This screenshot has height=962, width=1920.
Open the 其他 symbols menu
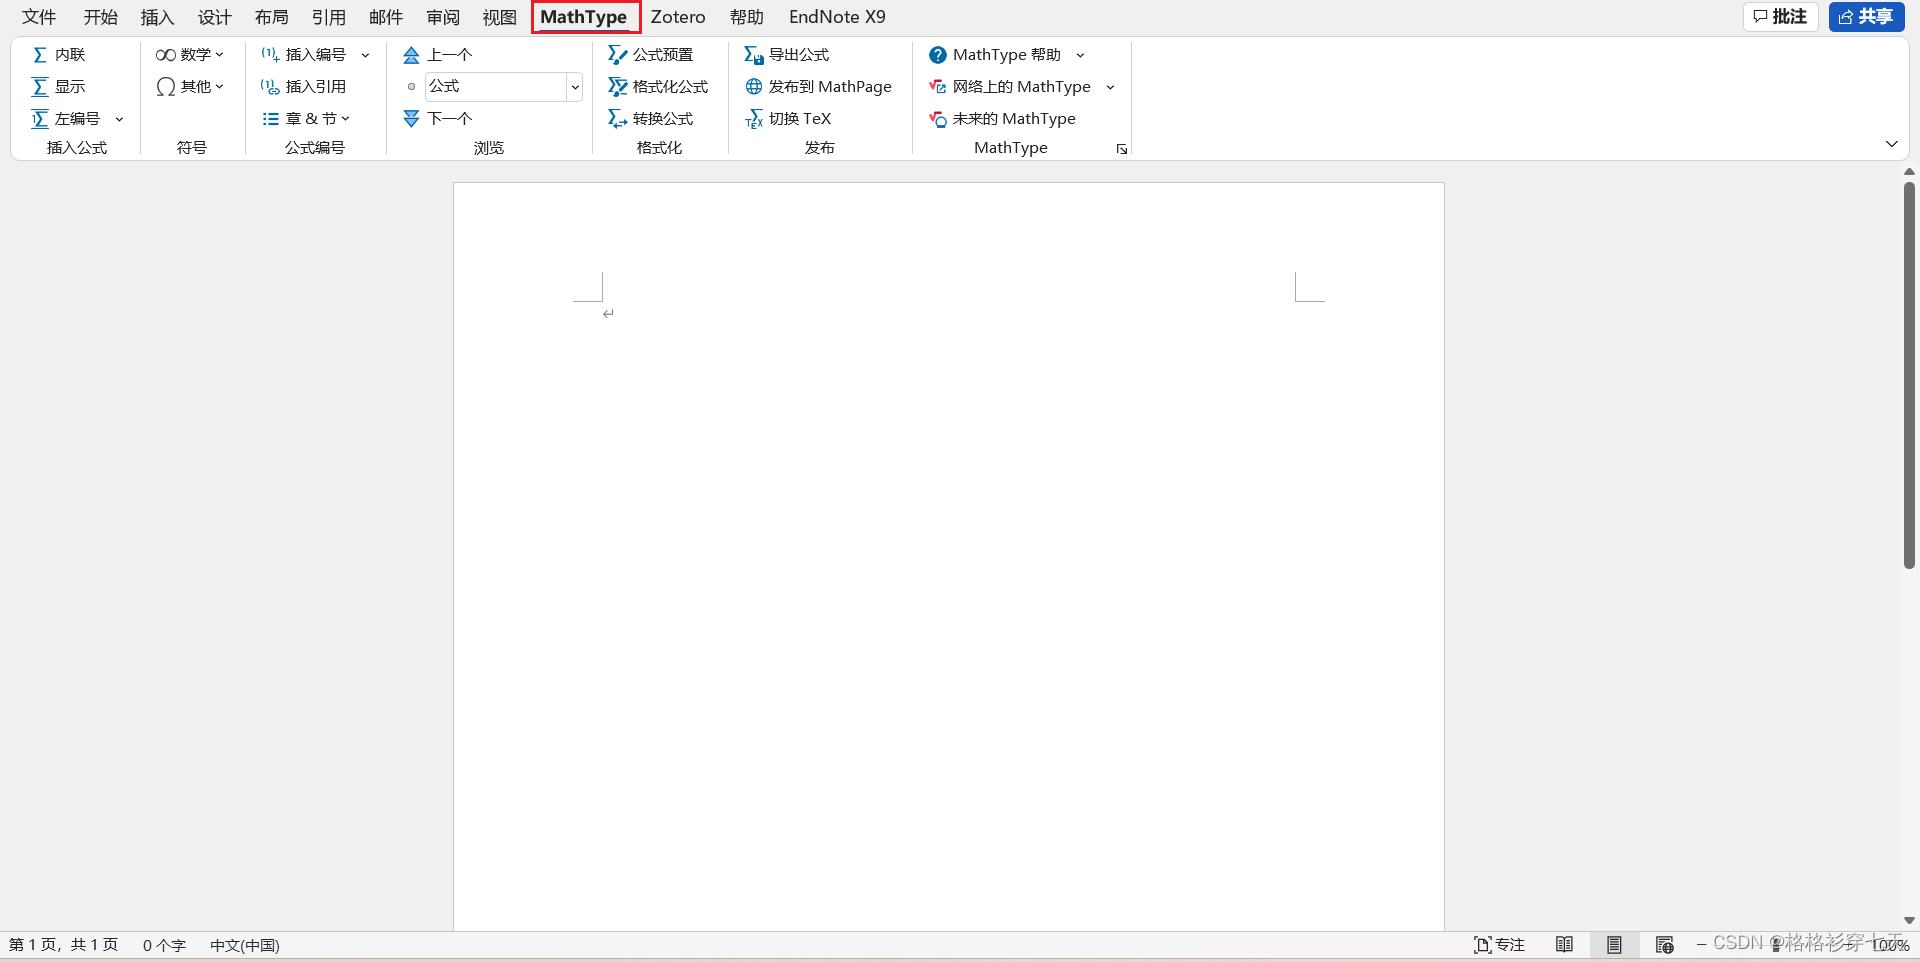190,87
